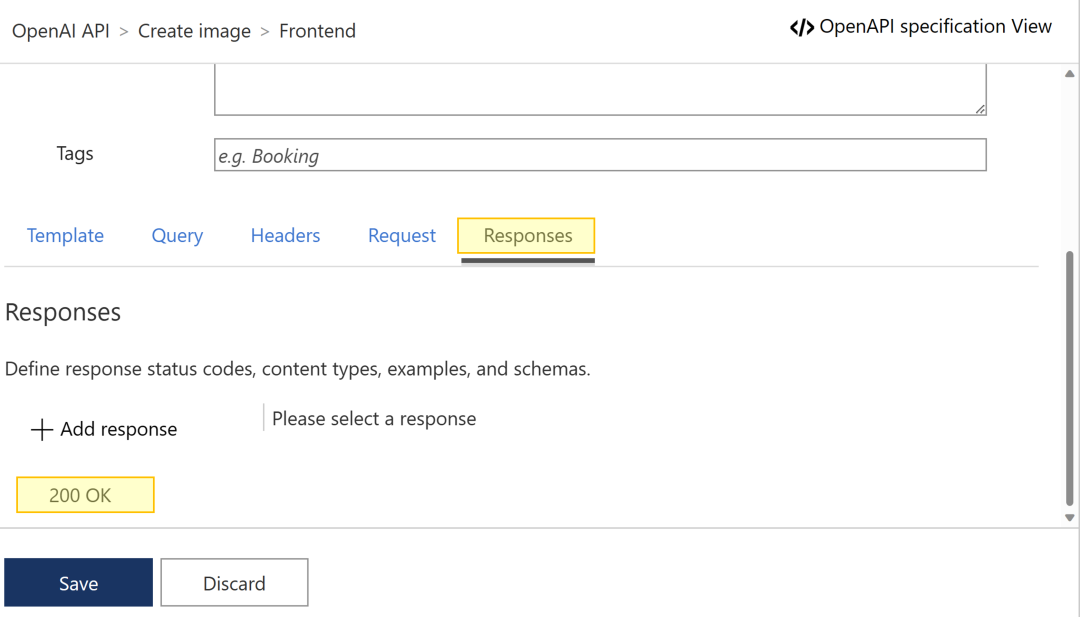
Task: Click the plus icon beside Add response
Action: [x=41, y=430]
